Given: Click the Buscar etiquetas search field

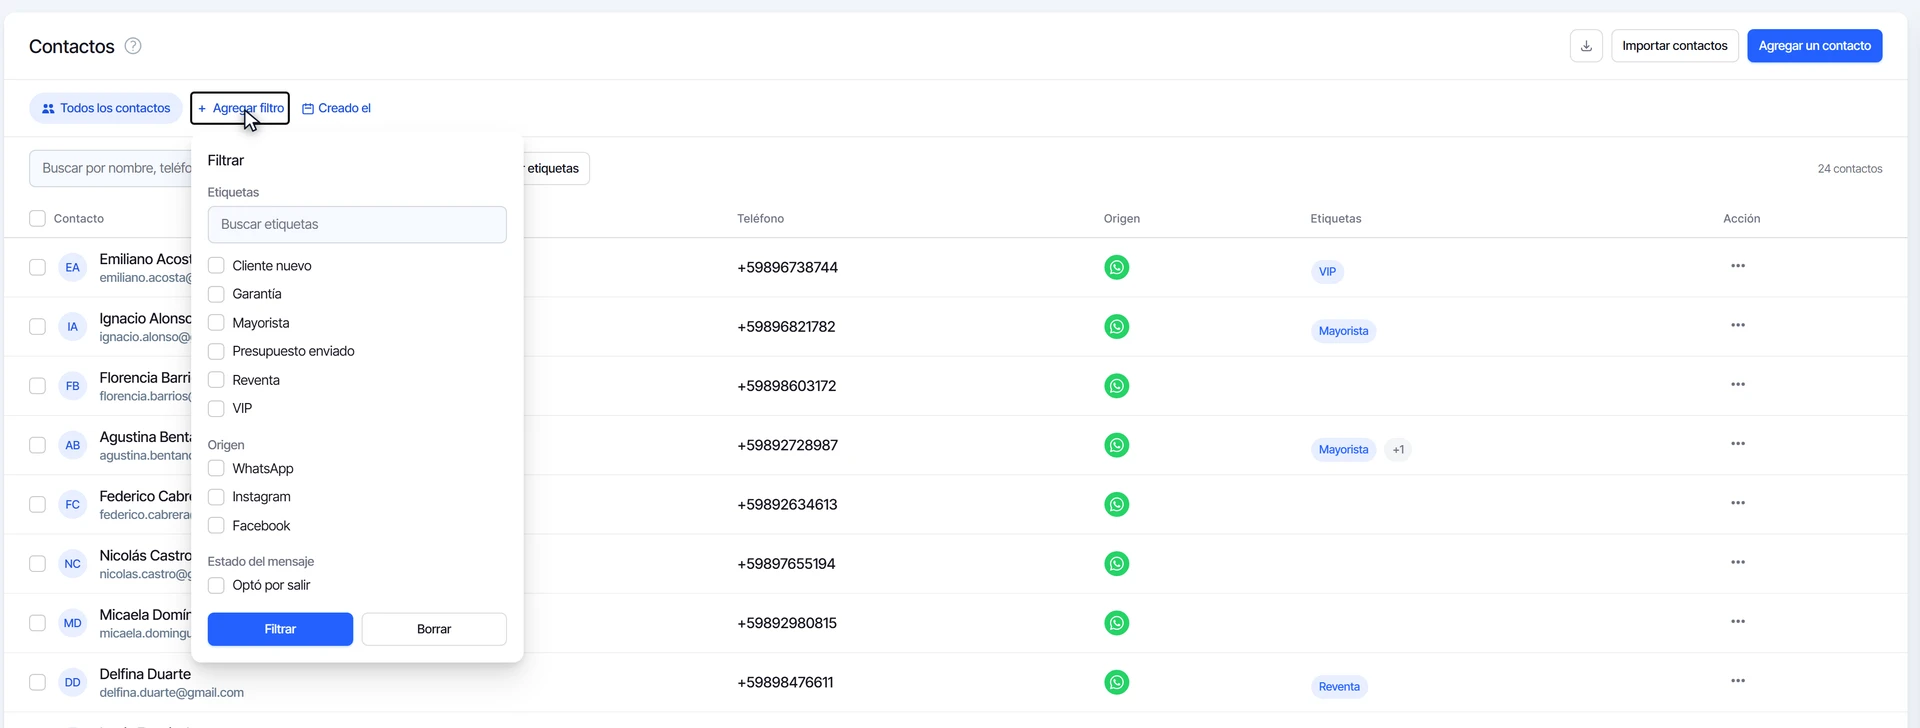Looking at the screenshot, I should point(357,225).
